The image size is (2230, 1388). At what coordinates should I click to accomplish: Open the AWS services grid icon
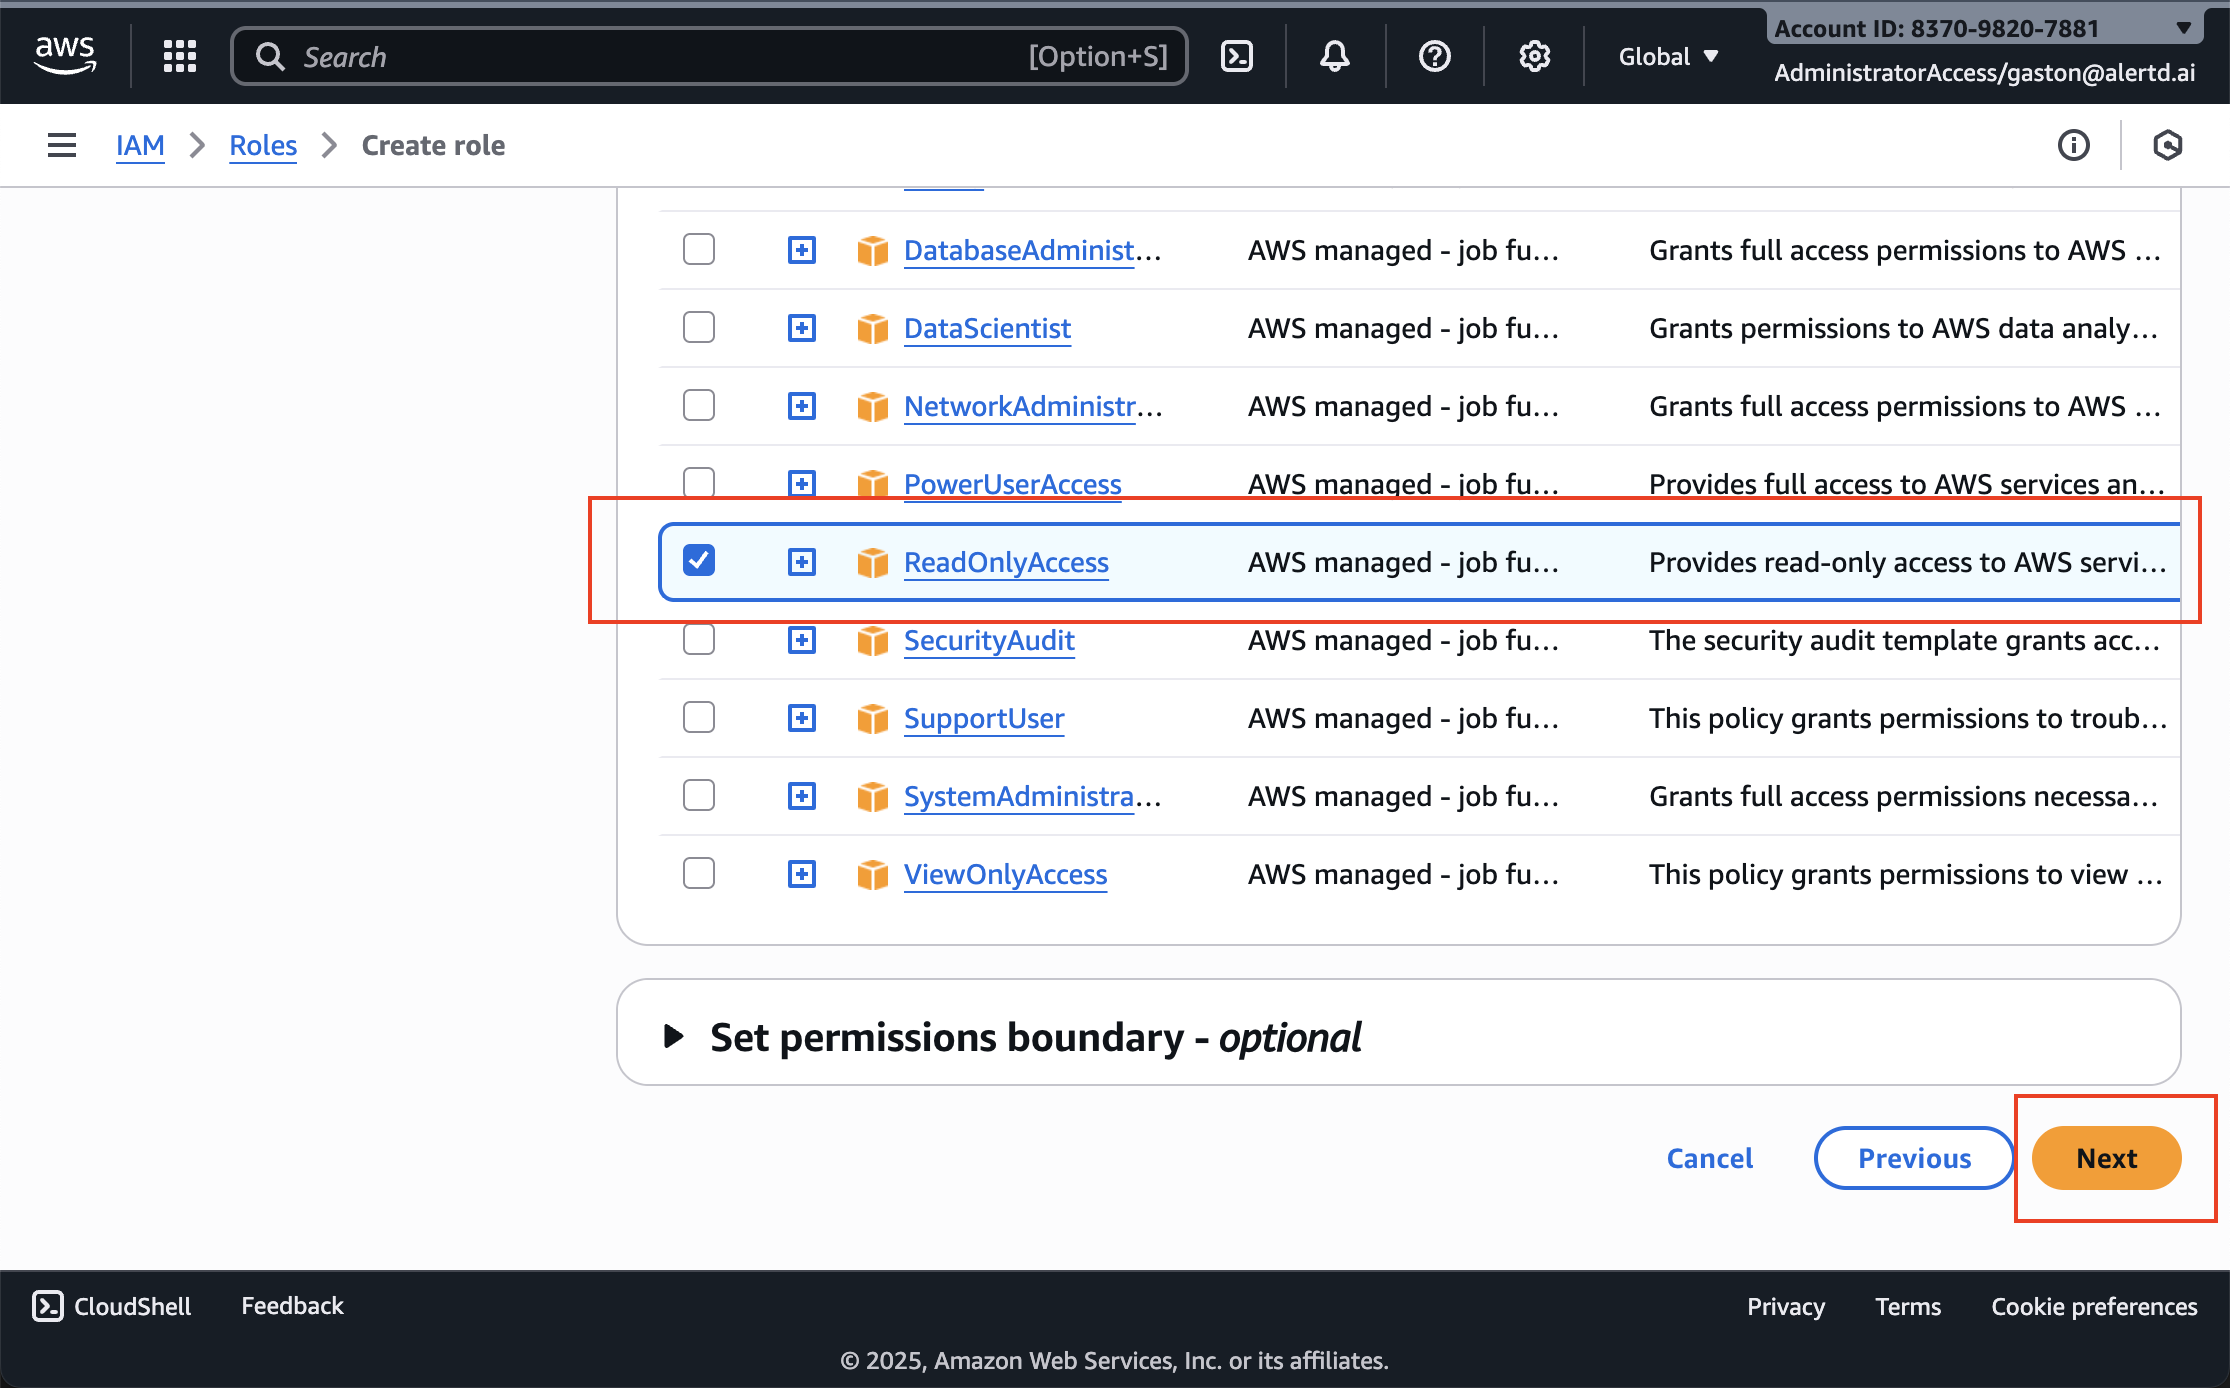coord(179,56)
